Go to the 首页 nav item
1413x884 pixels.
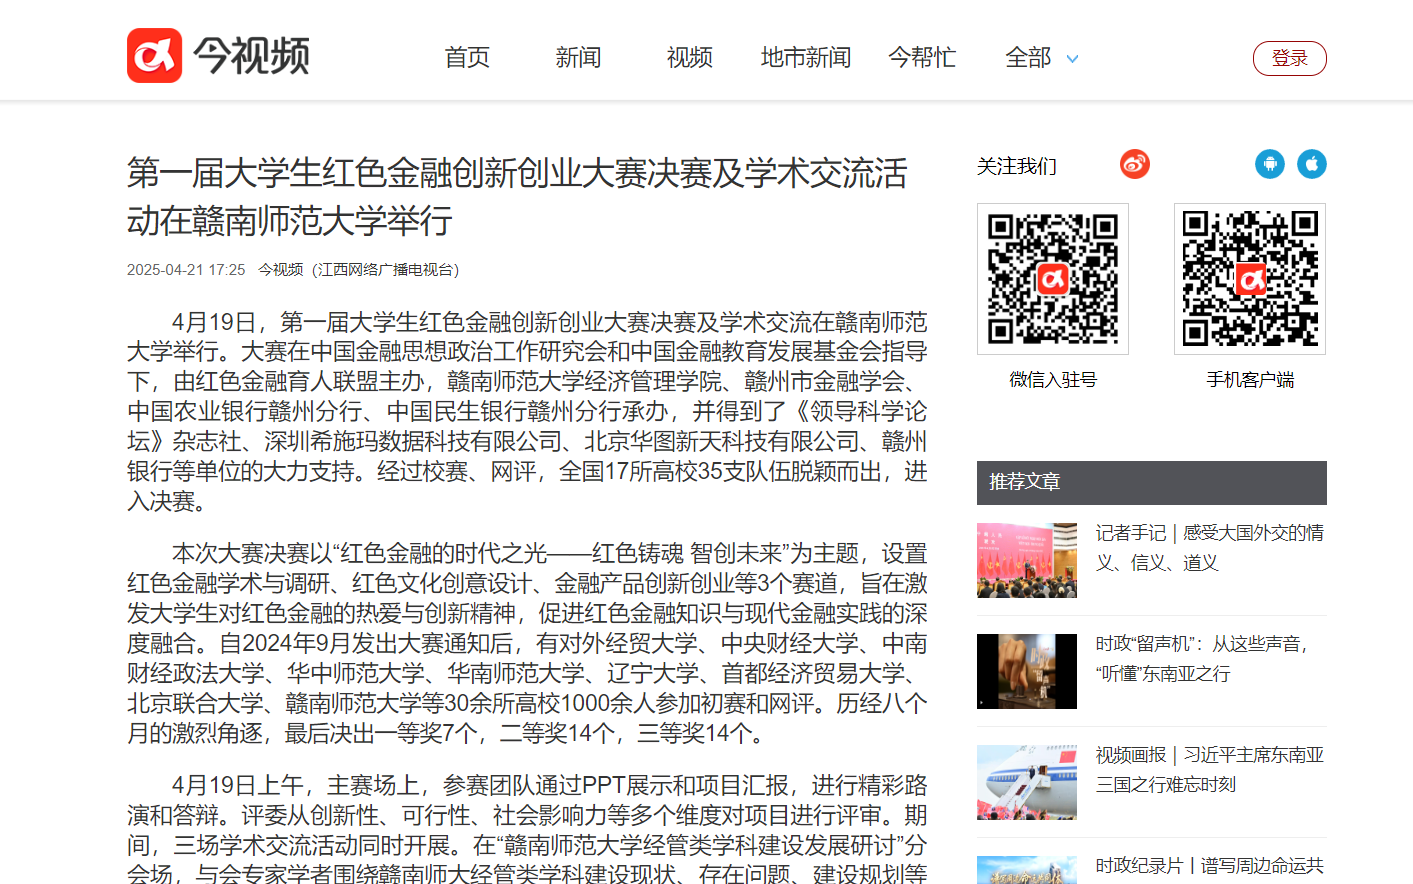click(x=467, y=58)
